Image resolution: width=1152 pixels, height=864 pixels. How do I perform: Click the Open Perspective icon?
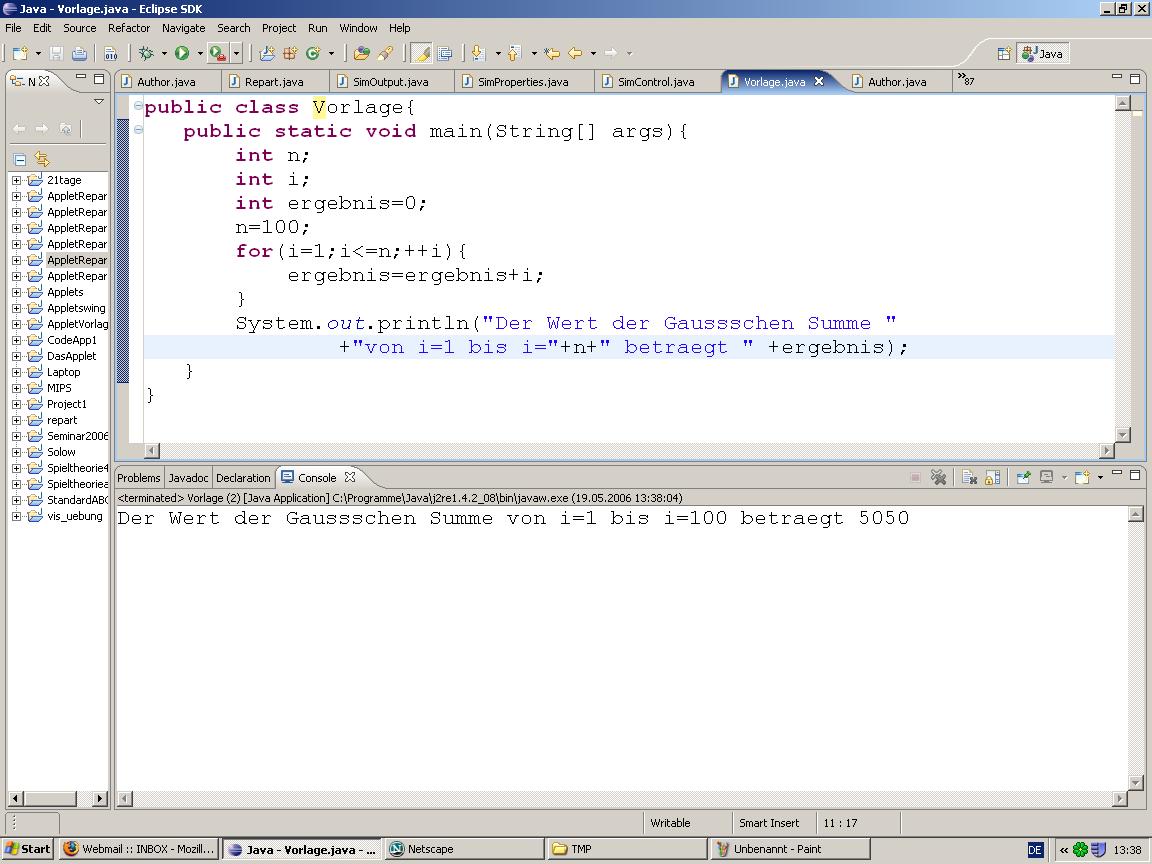tap(1004, 53)
